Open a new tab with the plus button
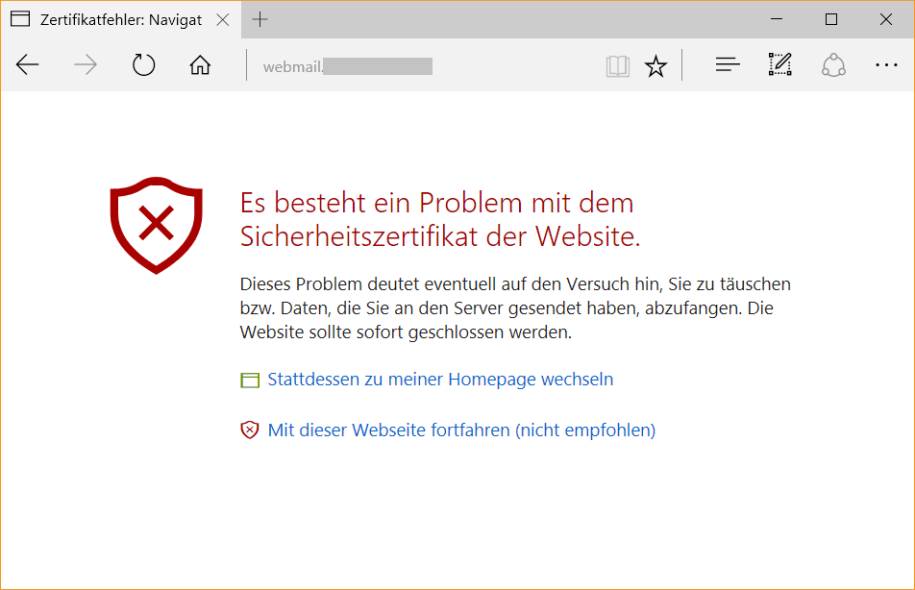This screenshot has height=590, width=915. point(260,19)
